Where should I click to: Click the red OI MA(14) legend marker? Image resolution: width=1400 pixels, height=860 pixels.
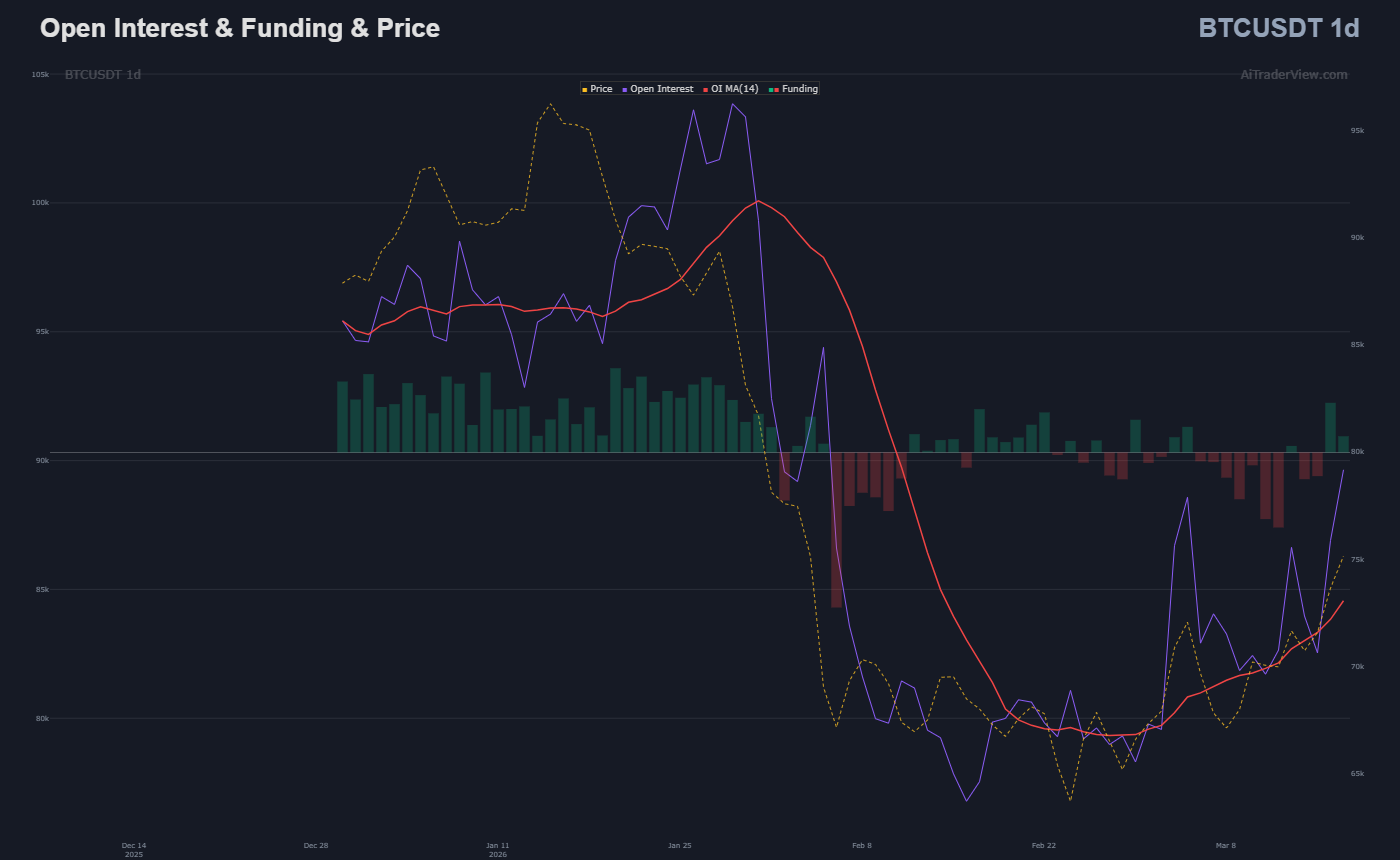[x=706, y=89]
